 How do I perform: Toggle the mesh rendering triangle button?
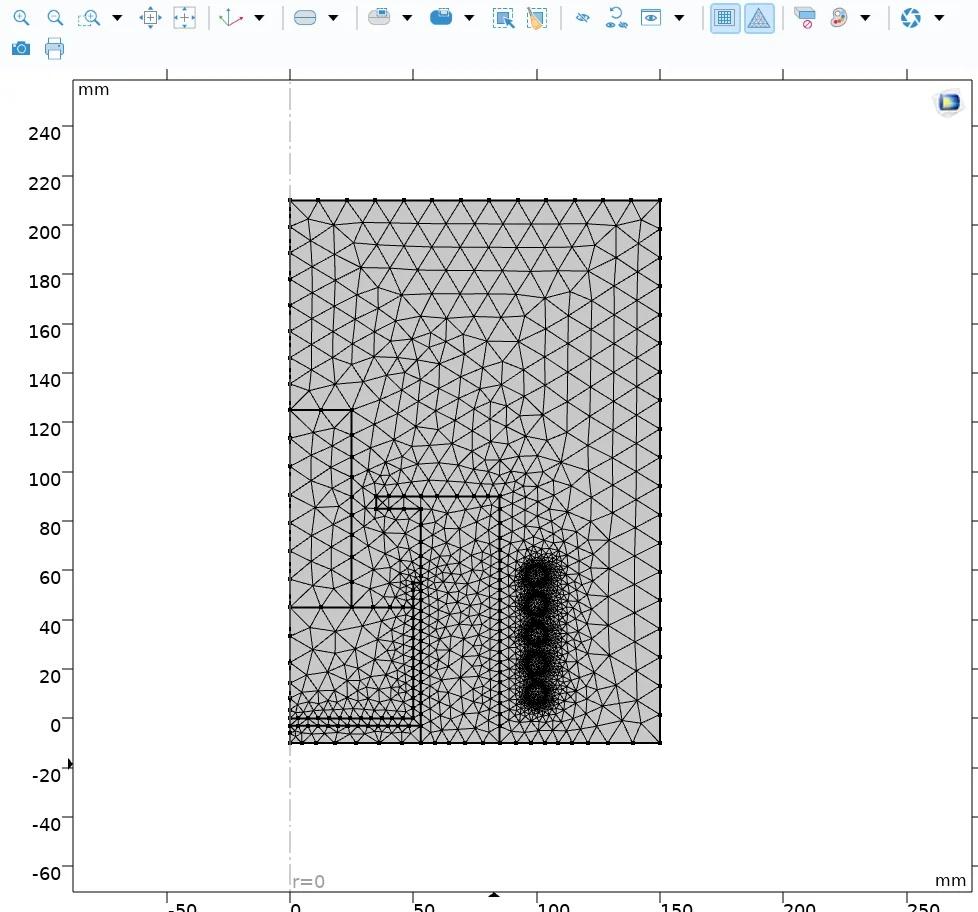[x=759, y=17]
